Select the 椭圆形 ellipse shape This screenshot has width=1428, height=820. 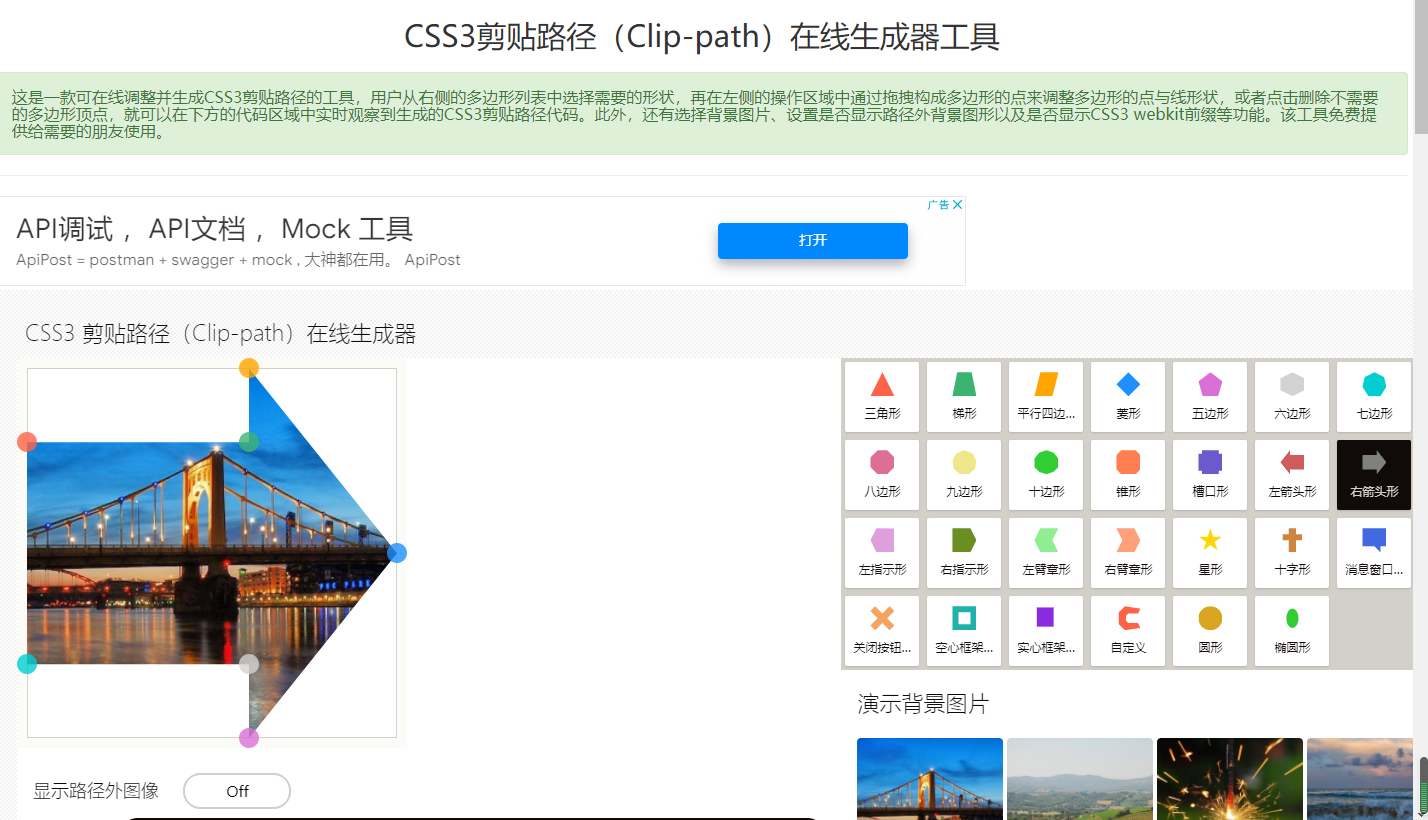(1291, 630)
